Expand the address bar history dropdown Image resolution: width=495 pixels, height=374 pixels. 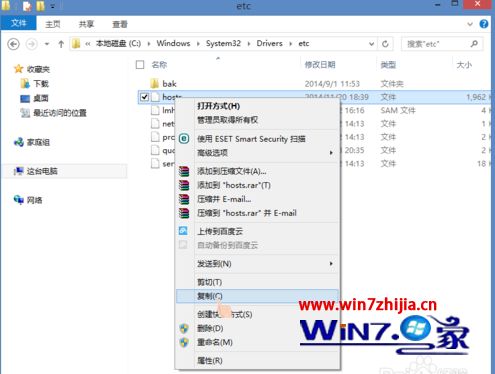(371, 44)
